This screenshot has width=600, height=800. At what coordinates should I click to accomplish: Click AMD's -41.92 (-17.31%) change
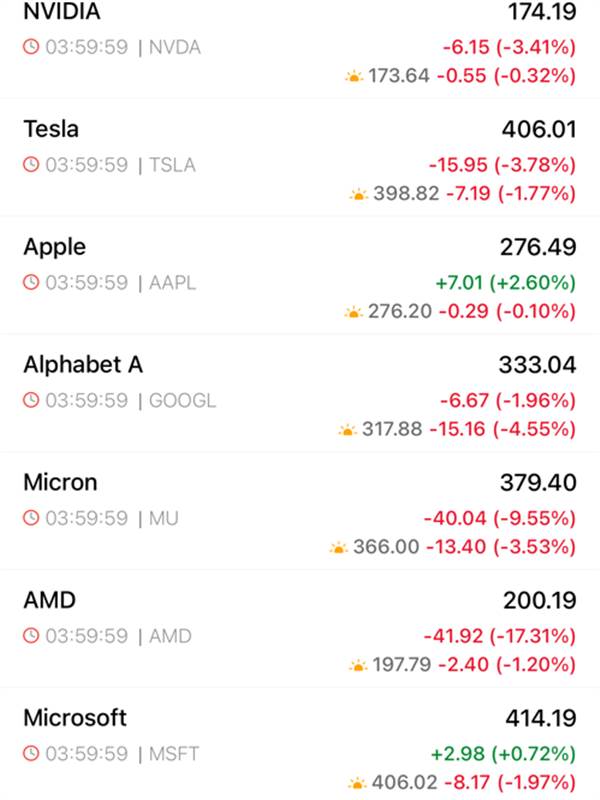[x=495, y=636]
